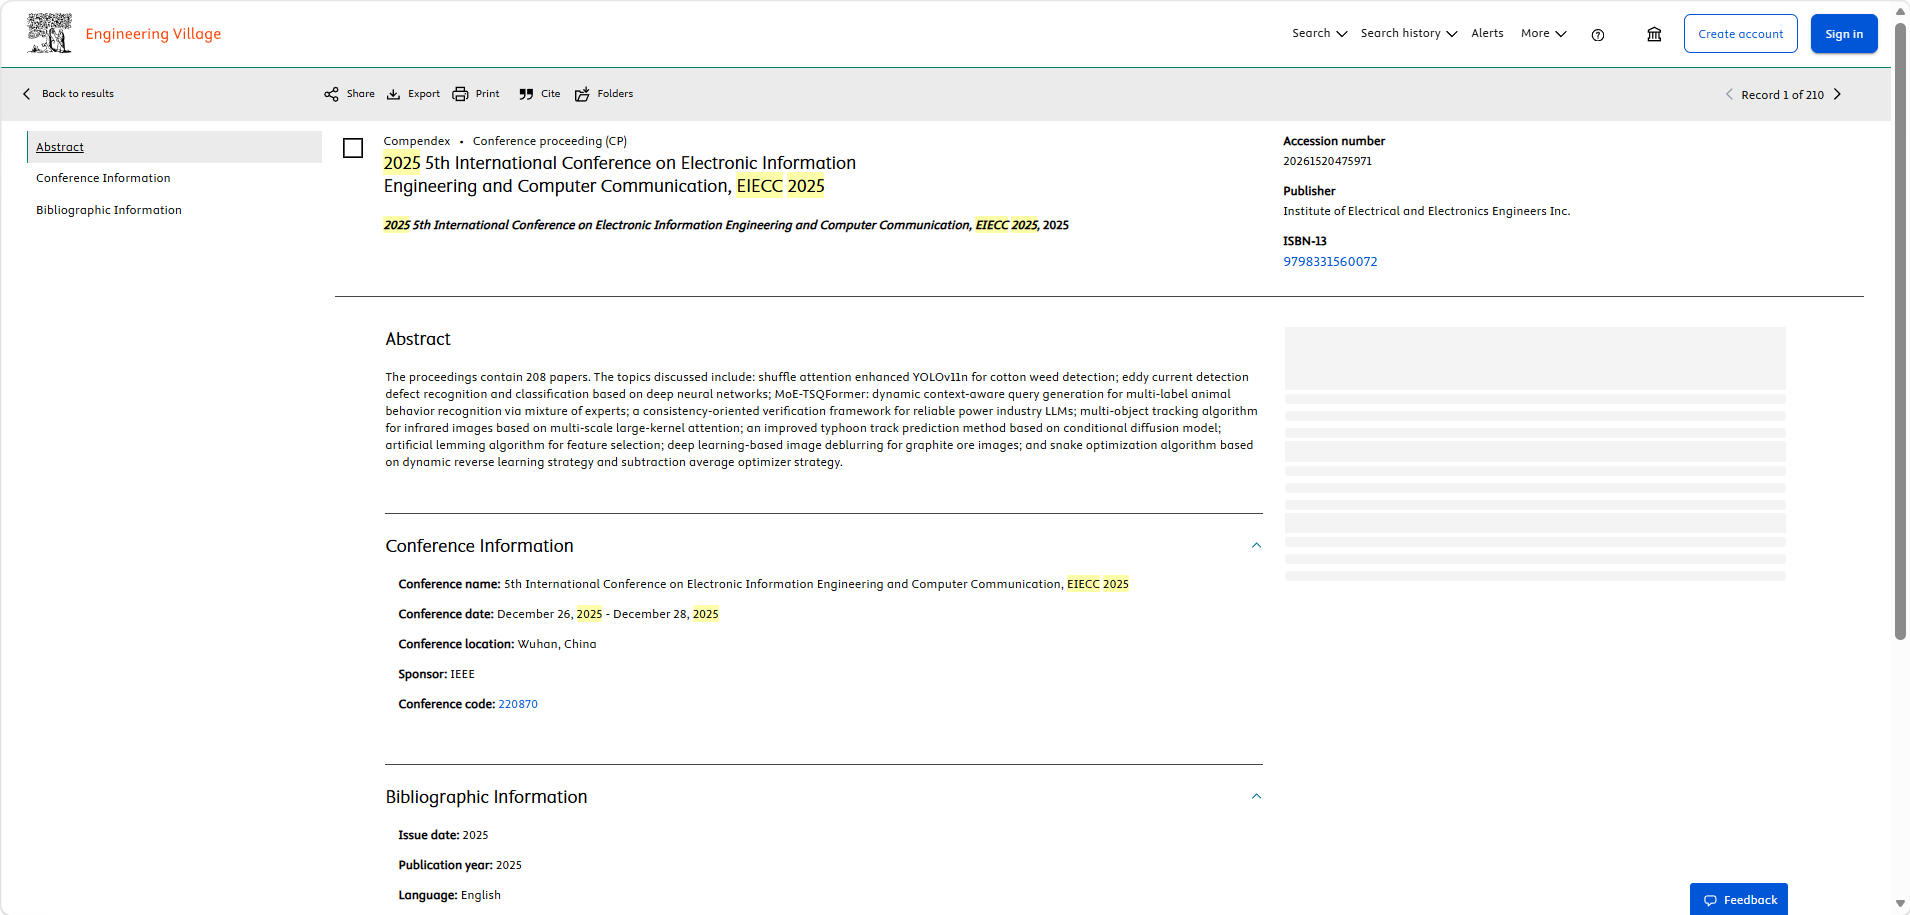1910x915 pixels.
Task: Click the 'Record 1 of 210' text
Action: (1782, 95)
